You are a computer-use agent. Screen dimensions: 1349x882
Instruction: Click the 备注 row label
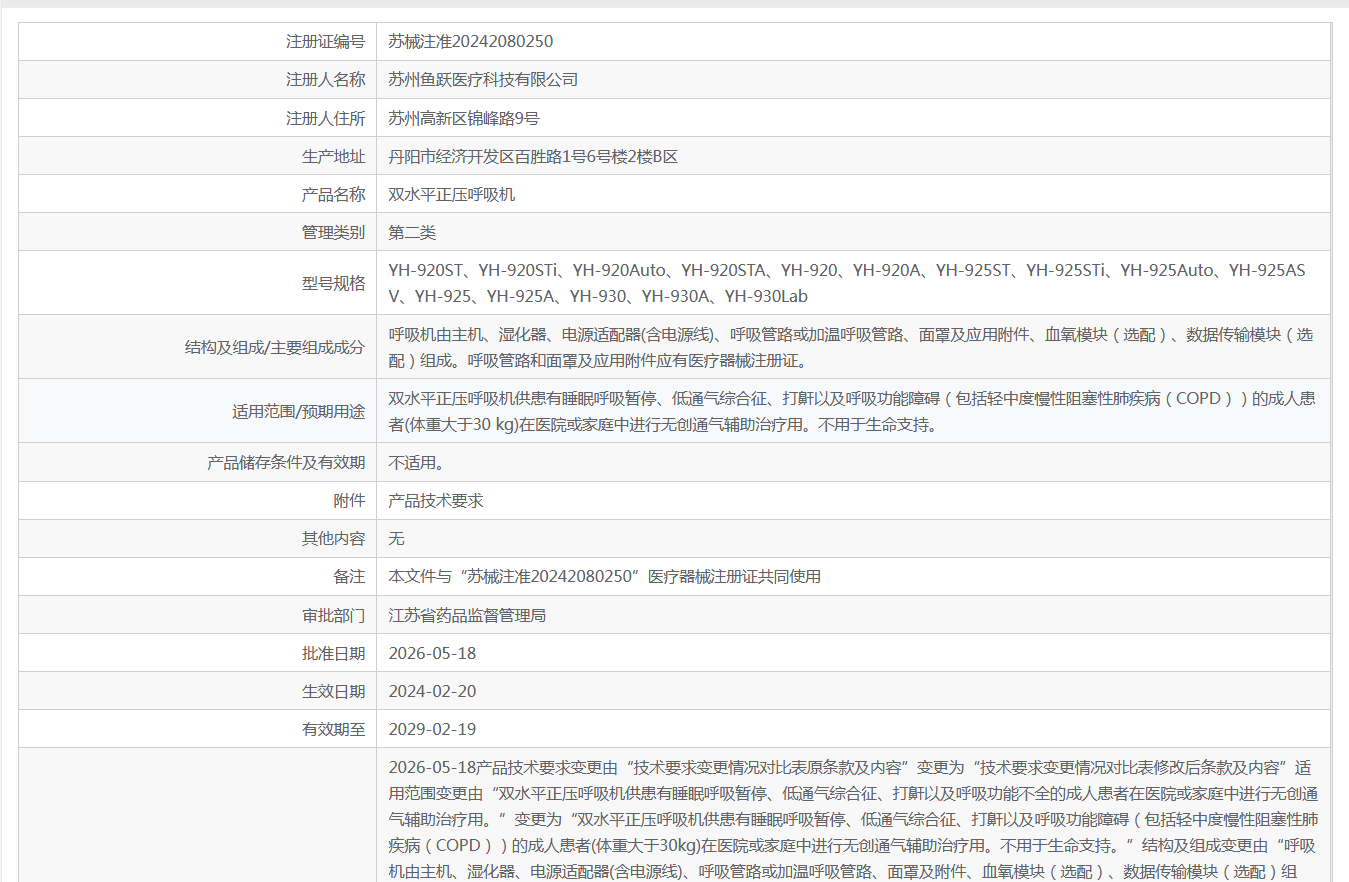point(350,576)
